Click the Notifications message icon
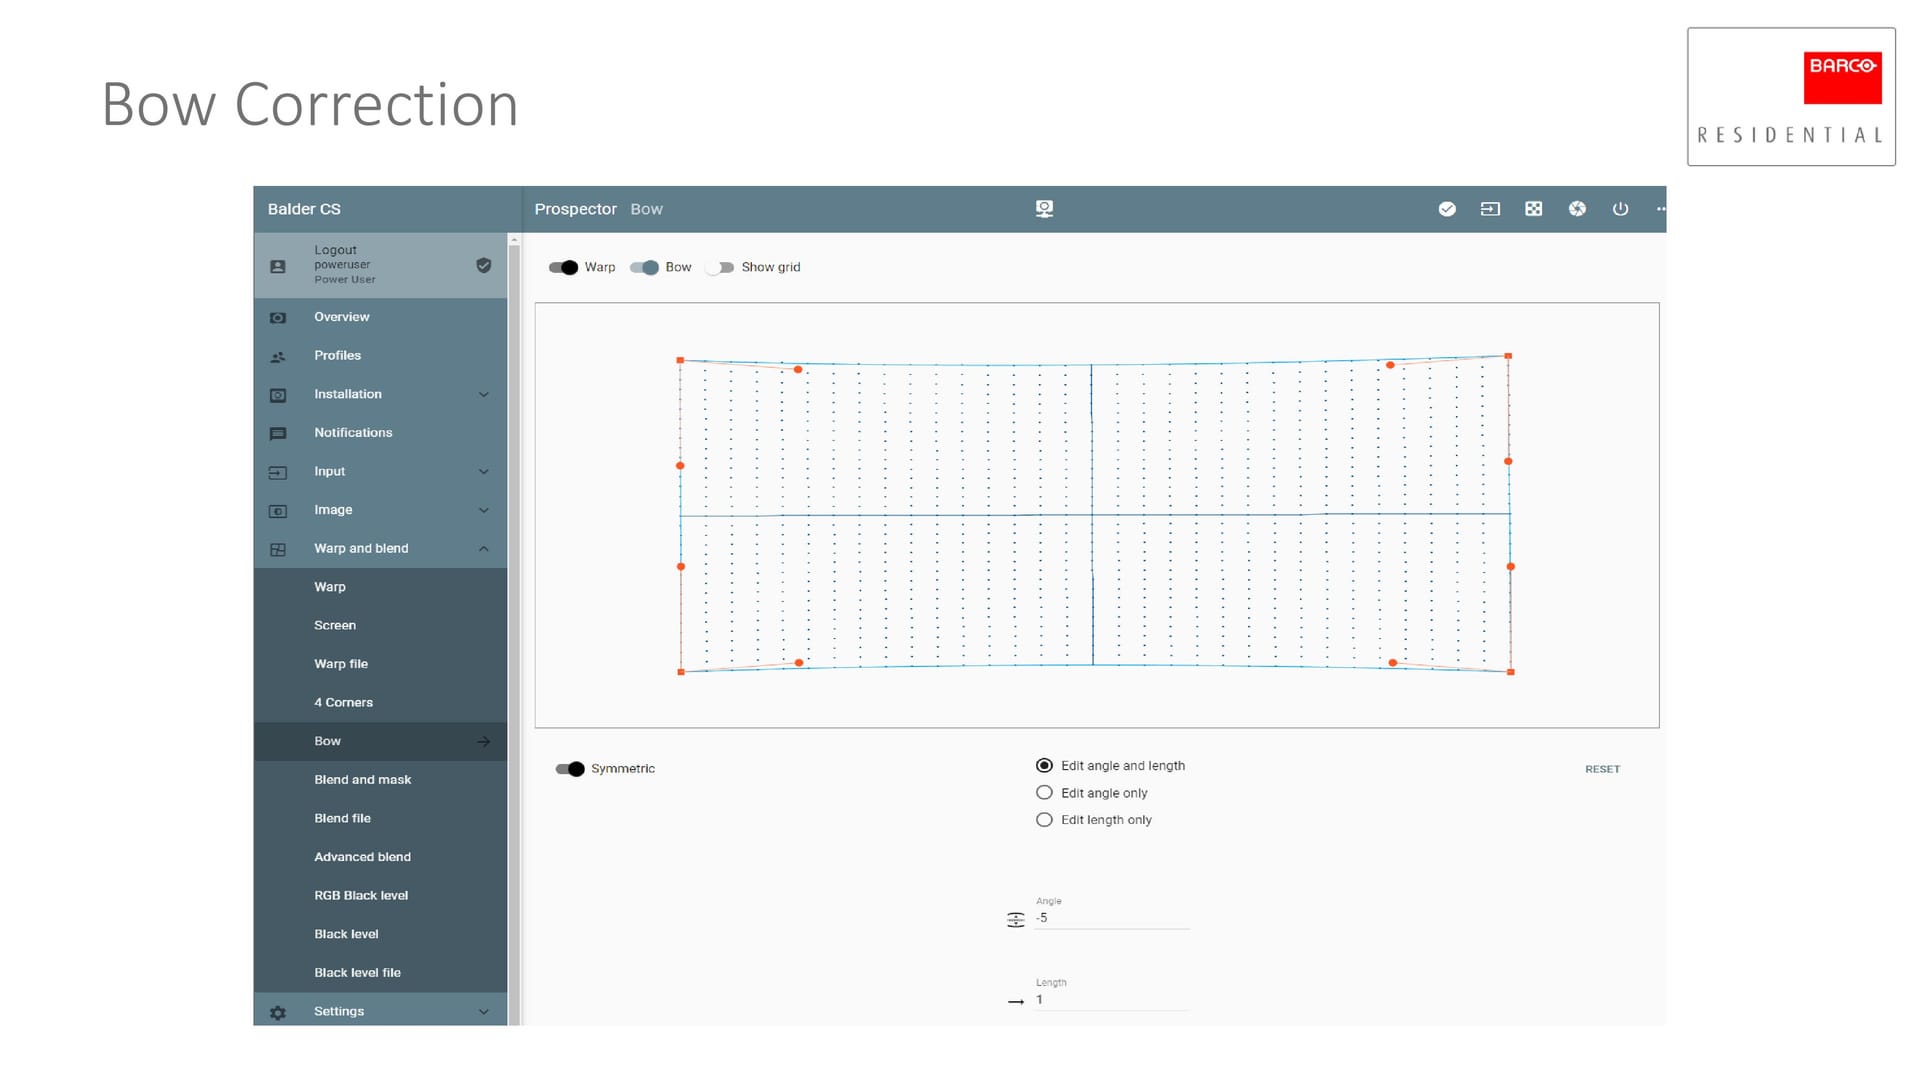 [x=278, y=433]
